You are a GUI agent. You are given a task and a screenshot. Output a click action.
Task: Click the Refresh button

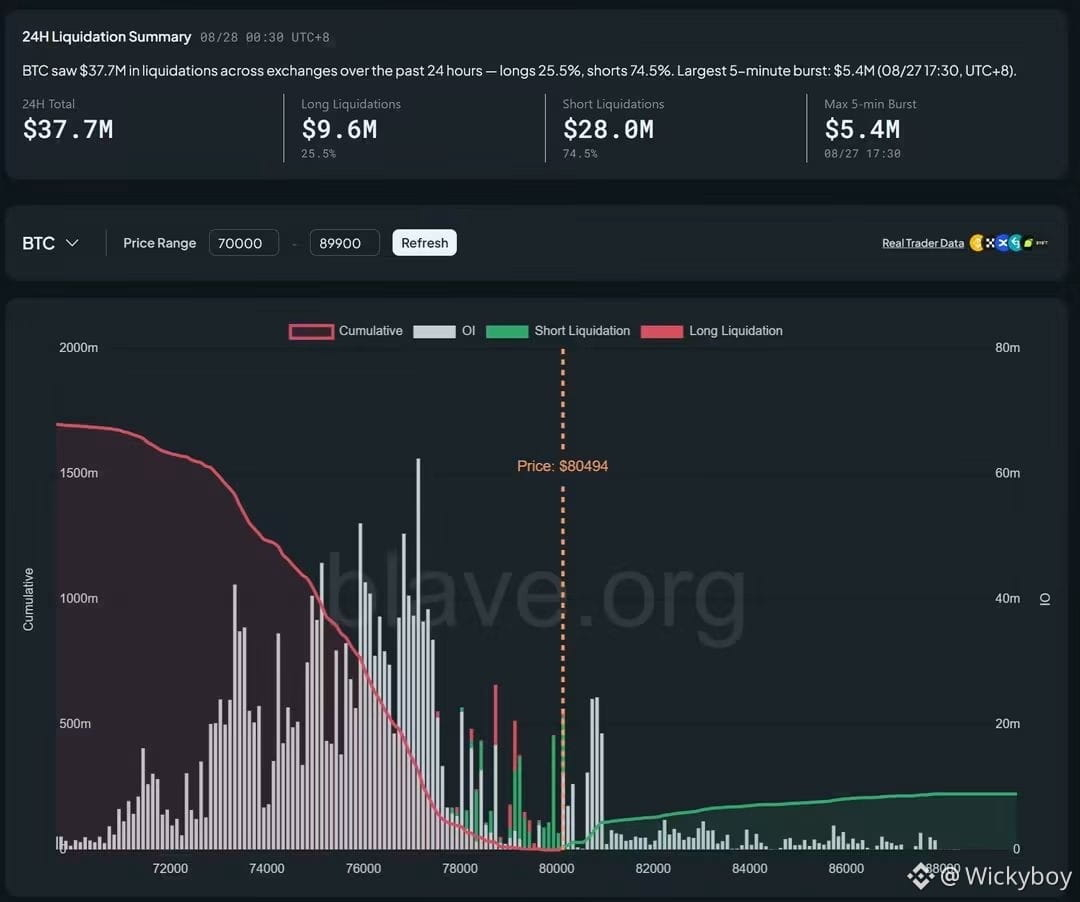tap(424, 243)
